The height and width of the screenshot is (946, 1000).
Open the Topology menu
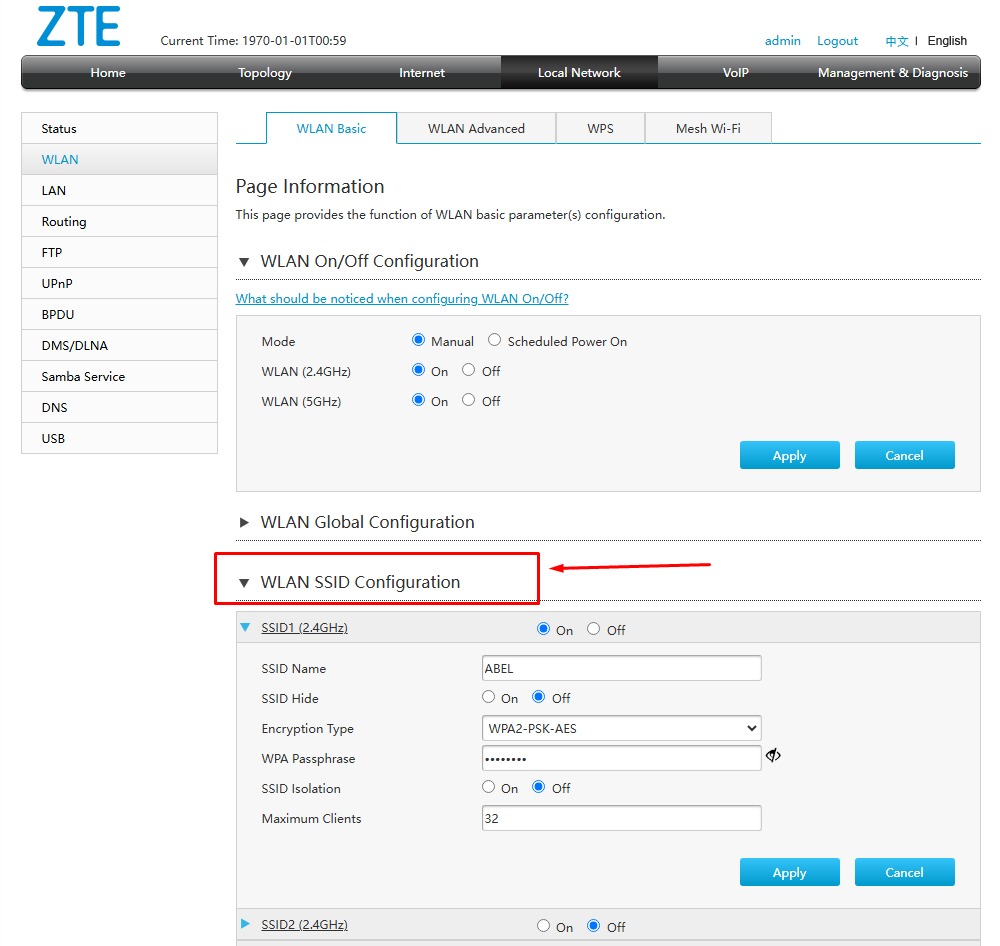(265, 73)
